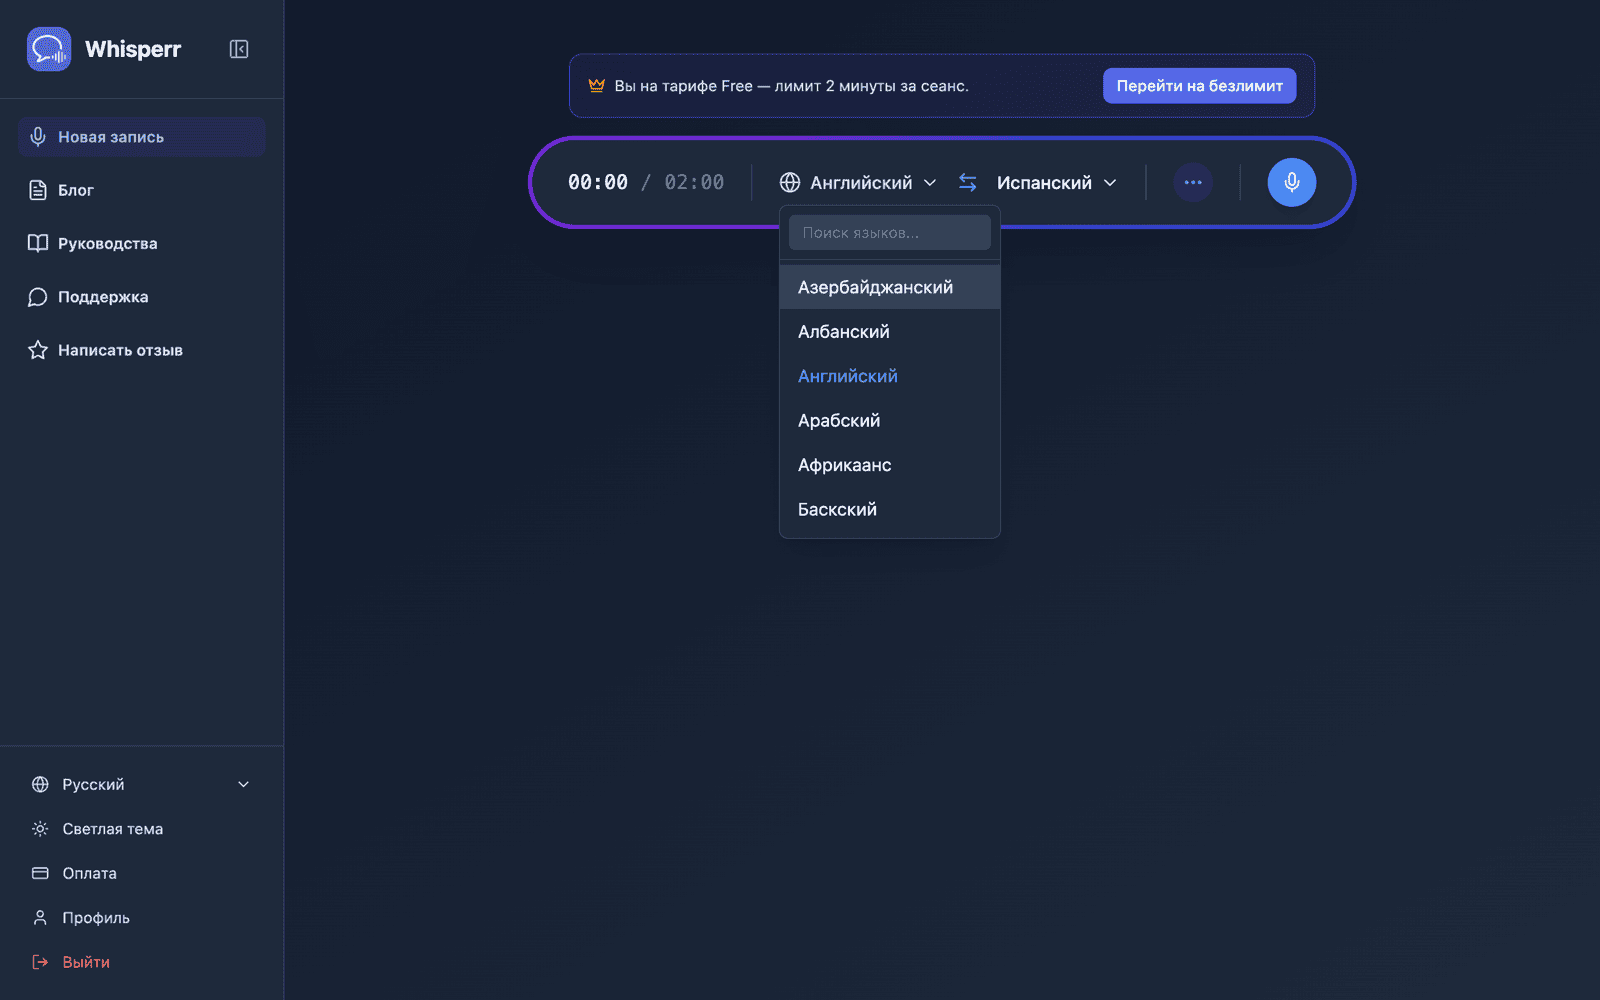
Task: Open the Английский source language dropdown
Action: pyautogui.click(x=858, y=182)
